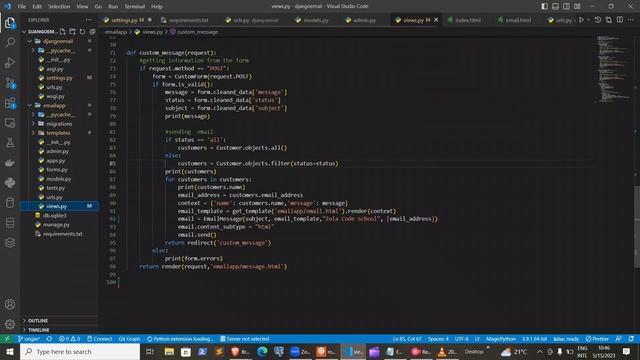
Task: Open the Python extension view
Action: (10, 182)
